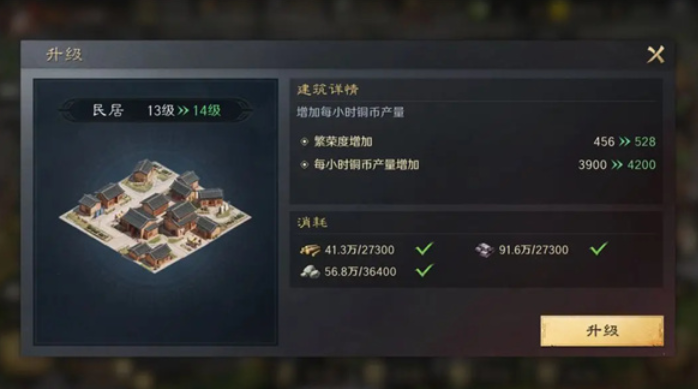Click the green checkmark beside stone cost
This screenshot has height=389, width=698.
tap(424, 270)
